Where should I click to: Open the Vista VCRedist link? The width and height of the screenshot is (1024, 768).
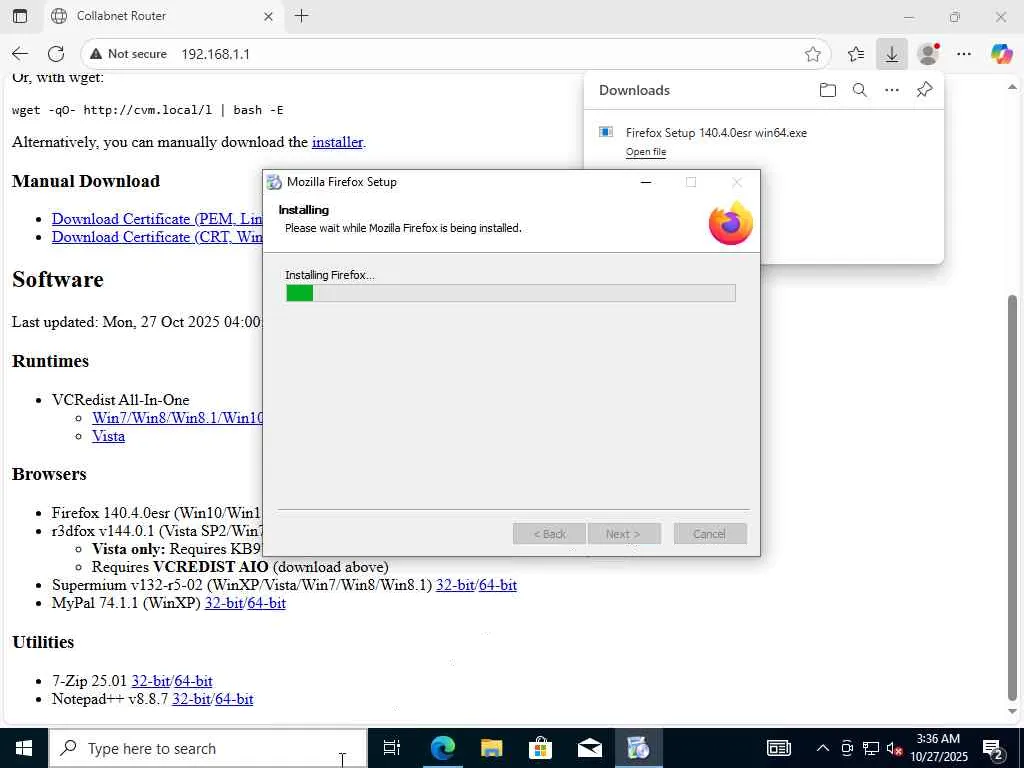(108, 436)
